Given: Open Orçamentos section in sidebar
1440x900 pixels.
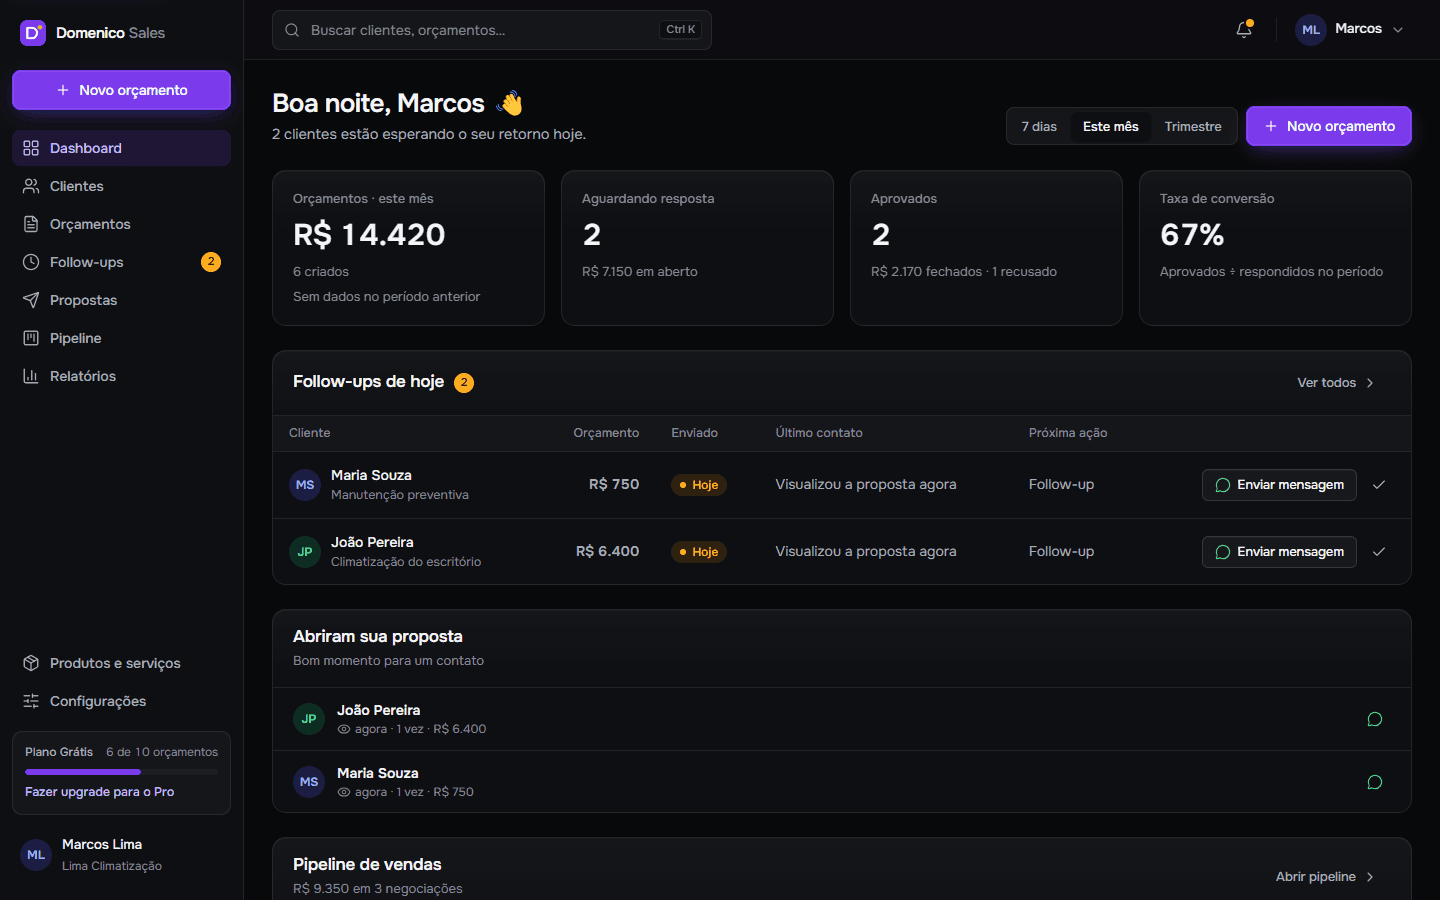Looking at the screenshot, I should point(121,224).
